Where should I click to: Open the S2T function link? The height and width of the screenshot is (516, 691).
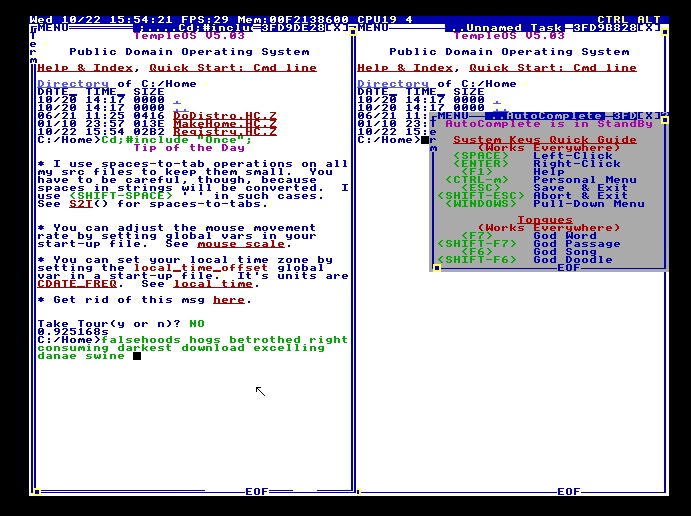click(x=81, y=204)
